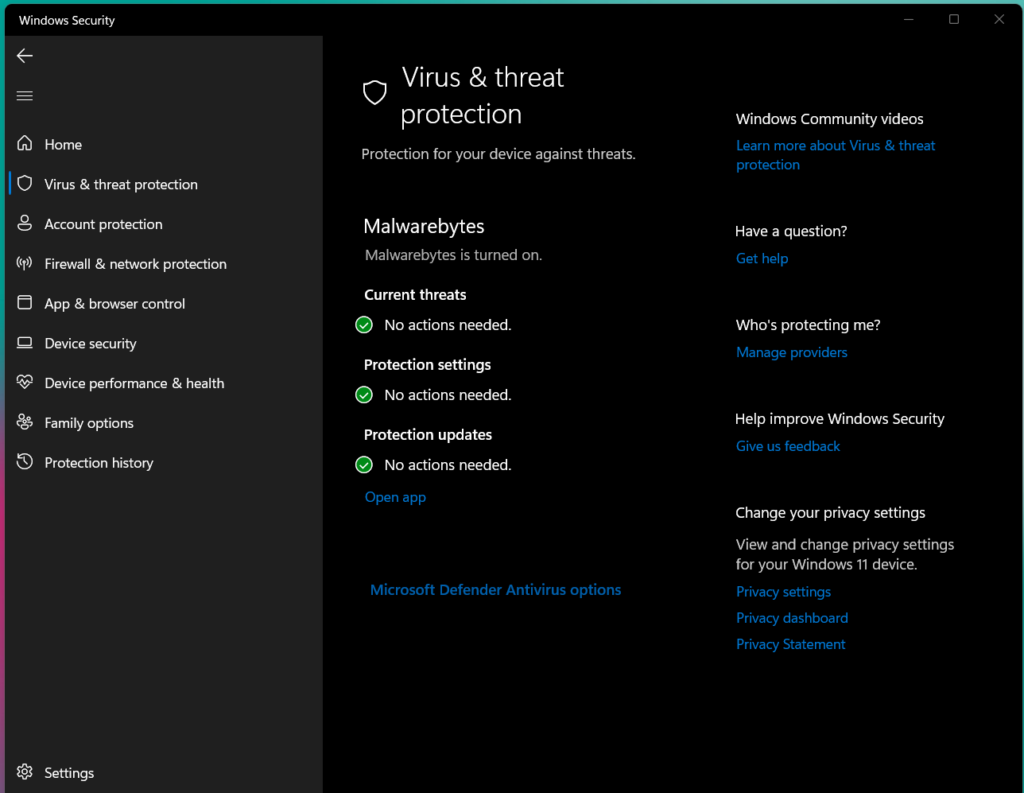Screen dimensions: 1024x793
Task: Go to Family options
Action: click(x=163, y=423)
